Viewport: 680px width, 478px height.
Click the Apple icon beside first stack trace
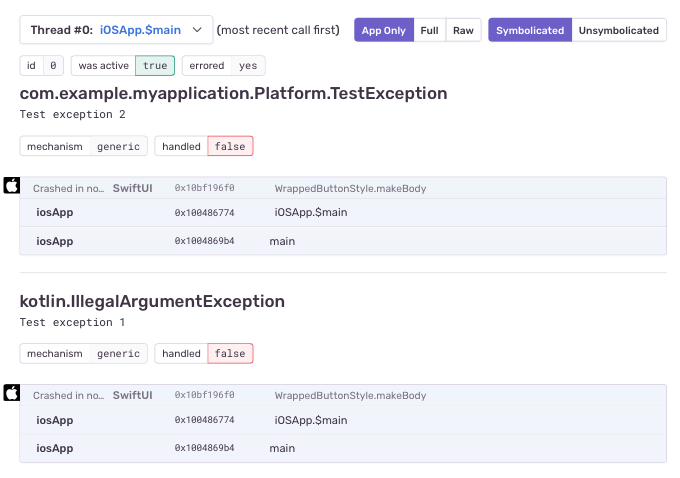12,185
